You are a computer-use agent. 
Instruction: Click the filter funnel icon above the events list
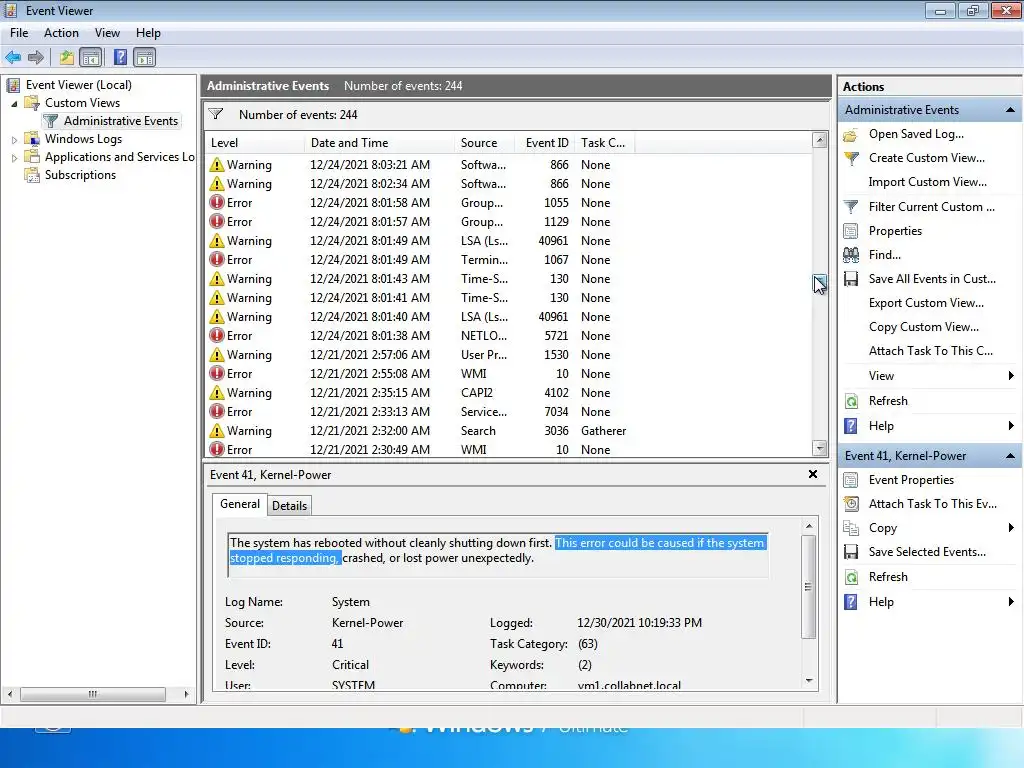(216, 114)
